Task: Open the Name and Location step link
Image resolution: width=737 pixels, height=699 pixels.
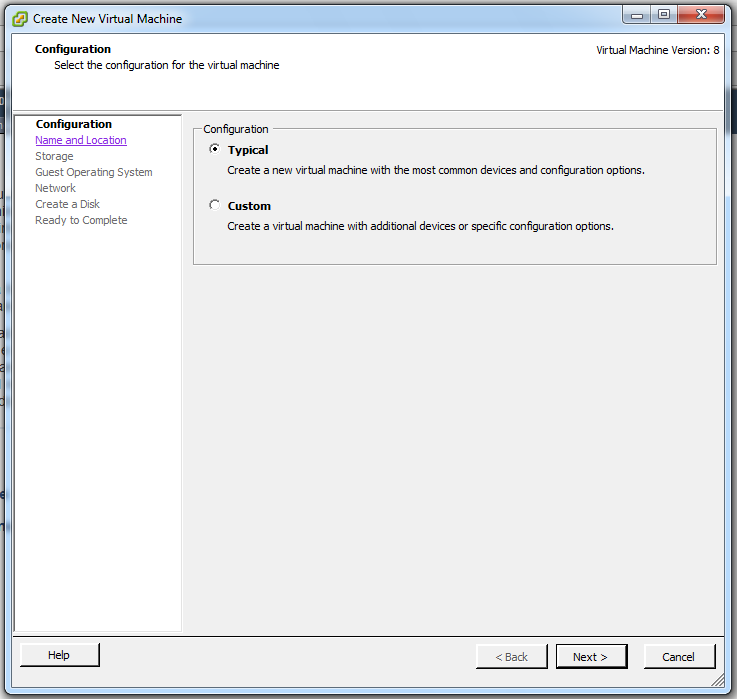Action: pyautogui.click(x=81, y=140)
